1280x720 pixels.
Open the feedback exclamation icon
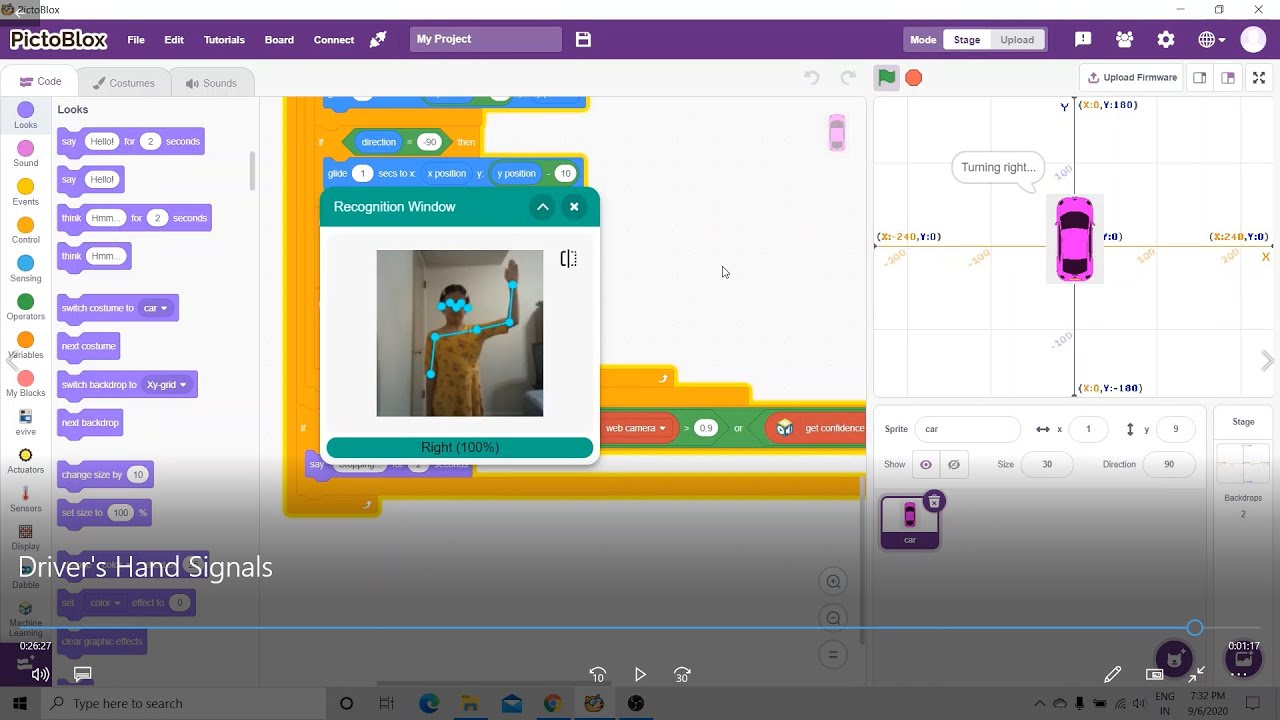tap(1083, 40)
